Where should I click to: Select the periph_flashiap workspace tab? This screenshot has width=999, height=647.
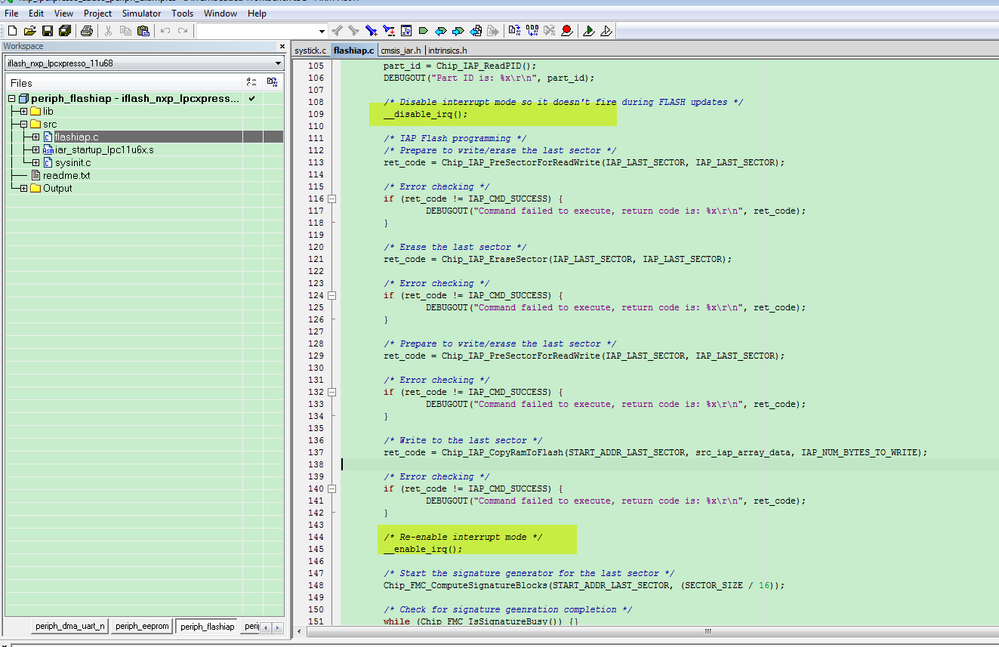pyautogui.click(x=207, y=626)
